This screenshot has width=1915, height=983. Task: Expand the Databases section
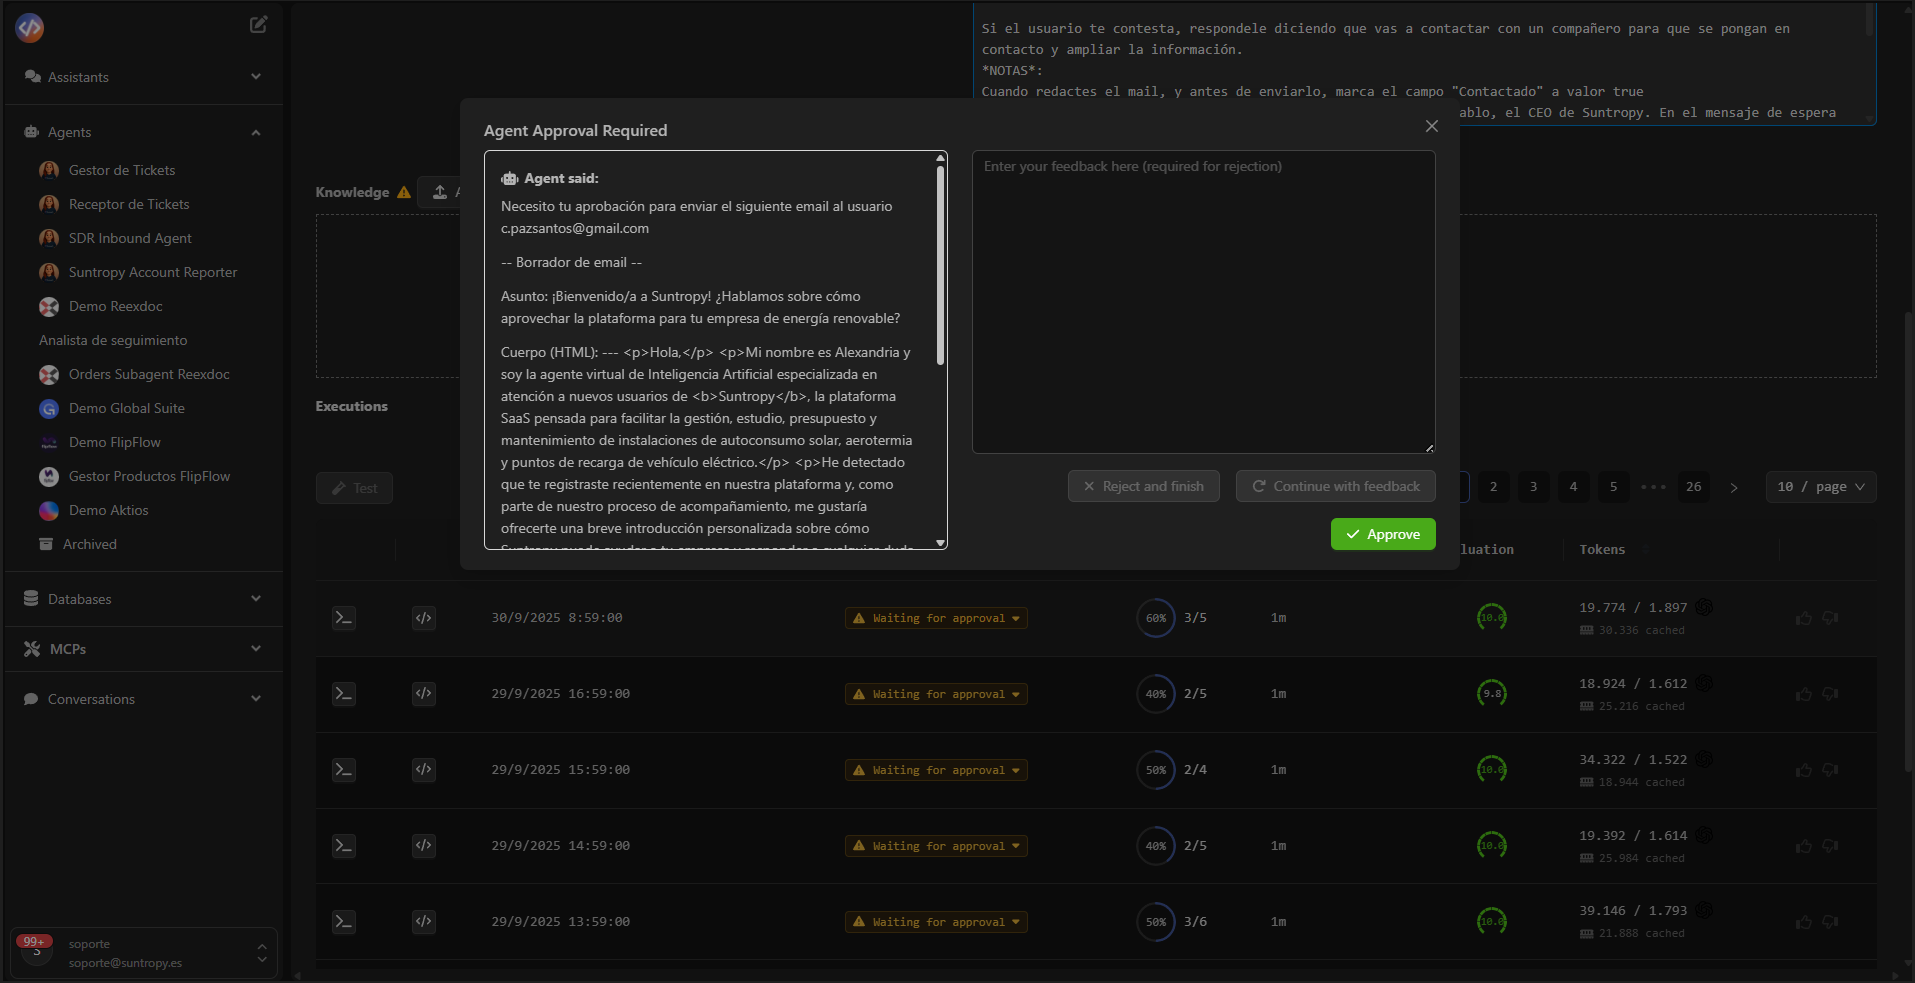pos(143,599)
